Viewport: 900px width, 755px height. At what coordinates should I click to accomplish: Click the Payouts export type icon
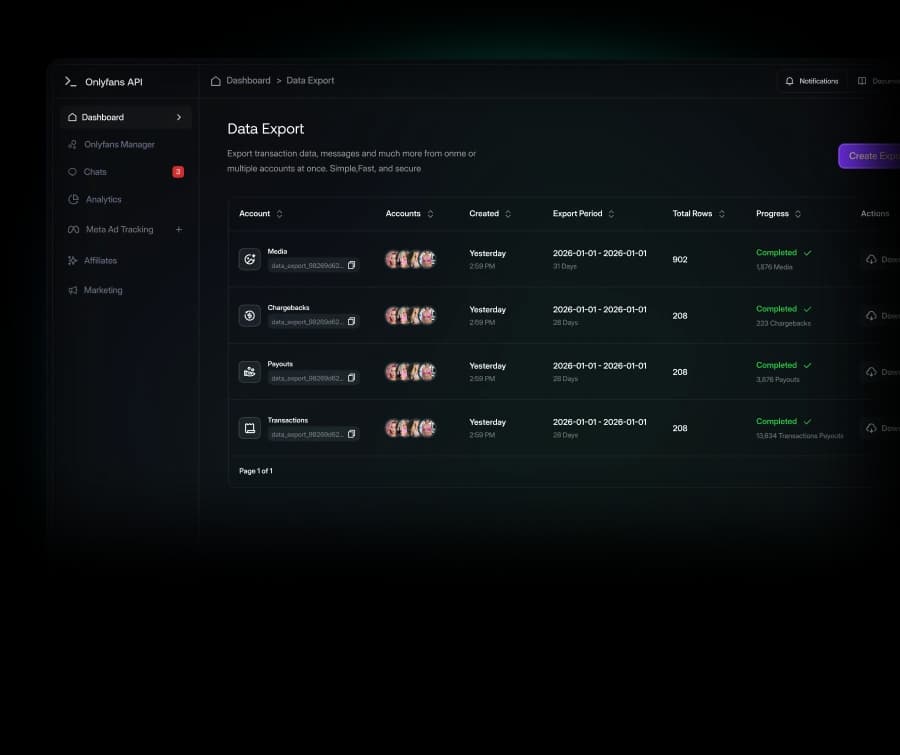click(250, 372)
